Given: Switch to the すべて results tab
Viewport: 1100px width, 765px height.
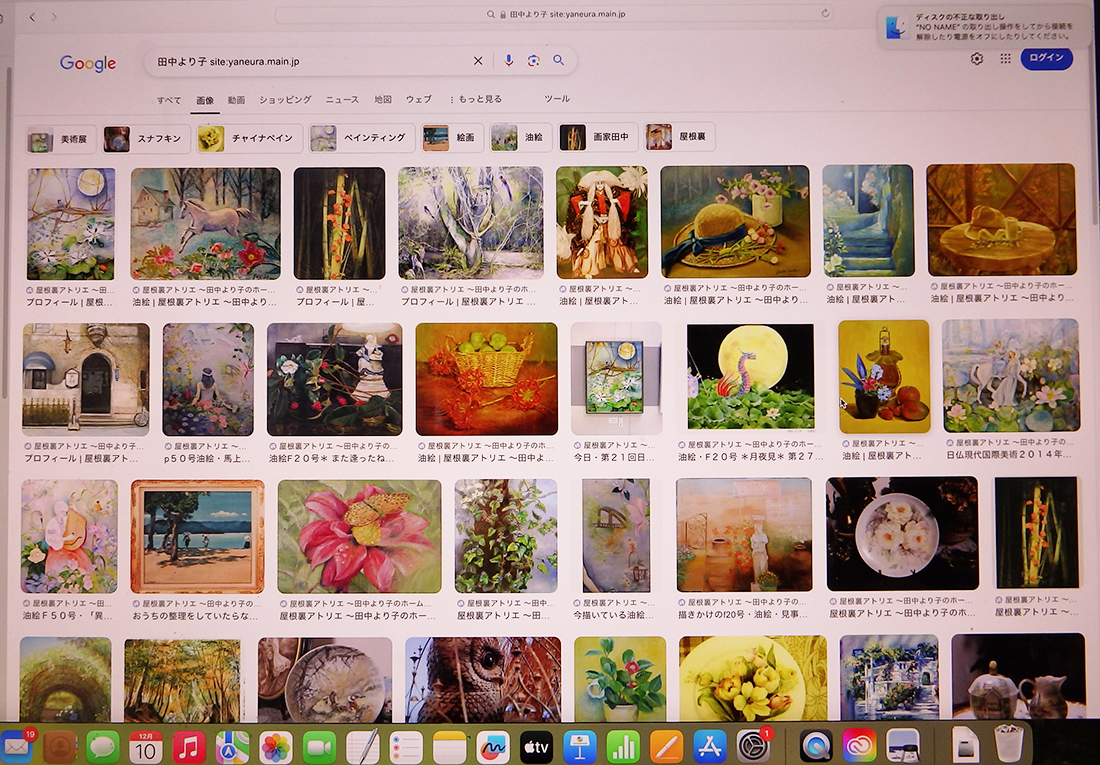Looking at the screenshot, I should pyautogui.click(x=169, y=100).
